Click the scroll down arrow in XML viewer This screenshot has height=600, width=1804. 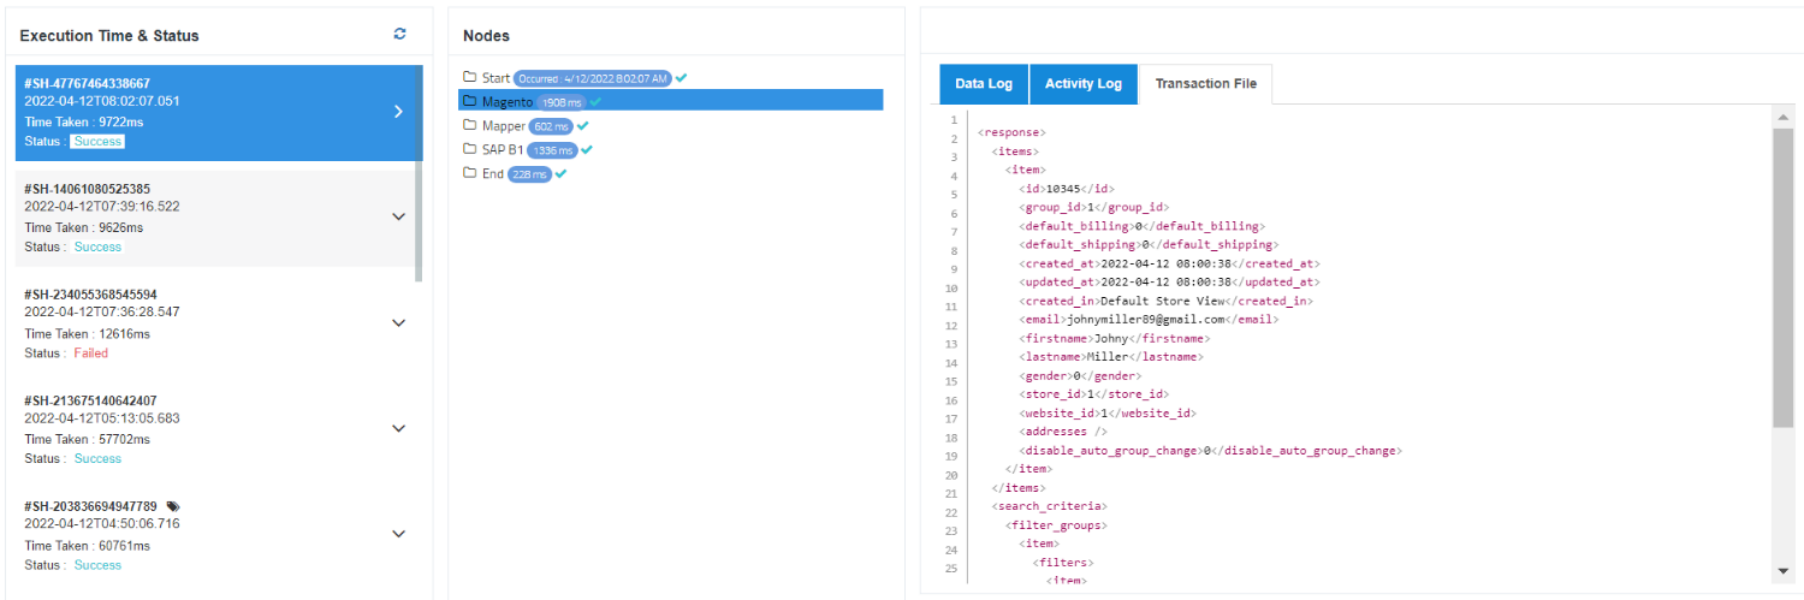[1782, 571]
